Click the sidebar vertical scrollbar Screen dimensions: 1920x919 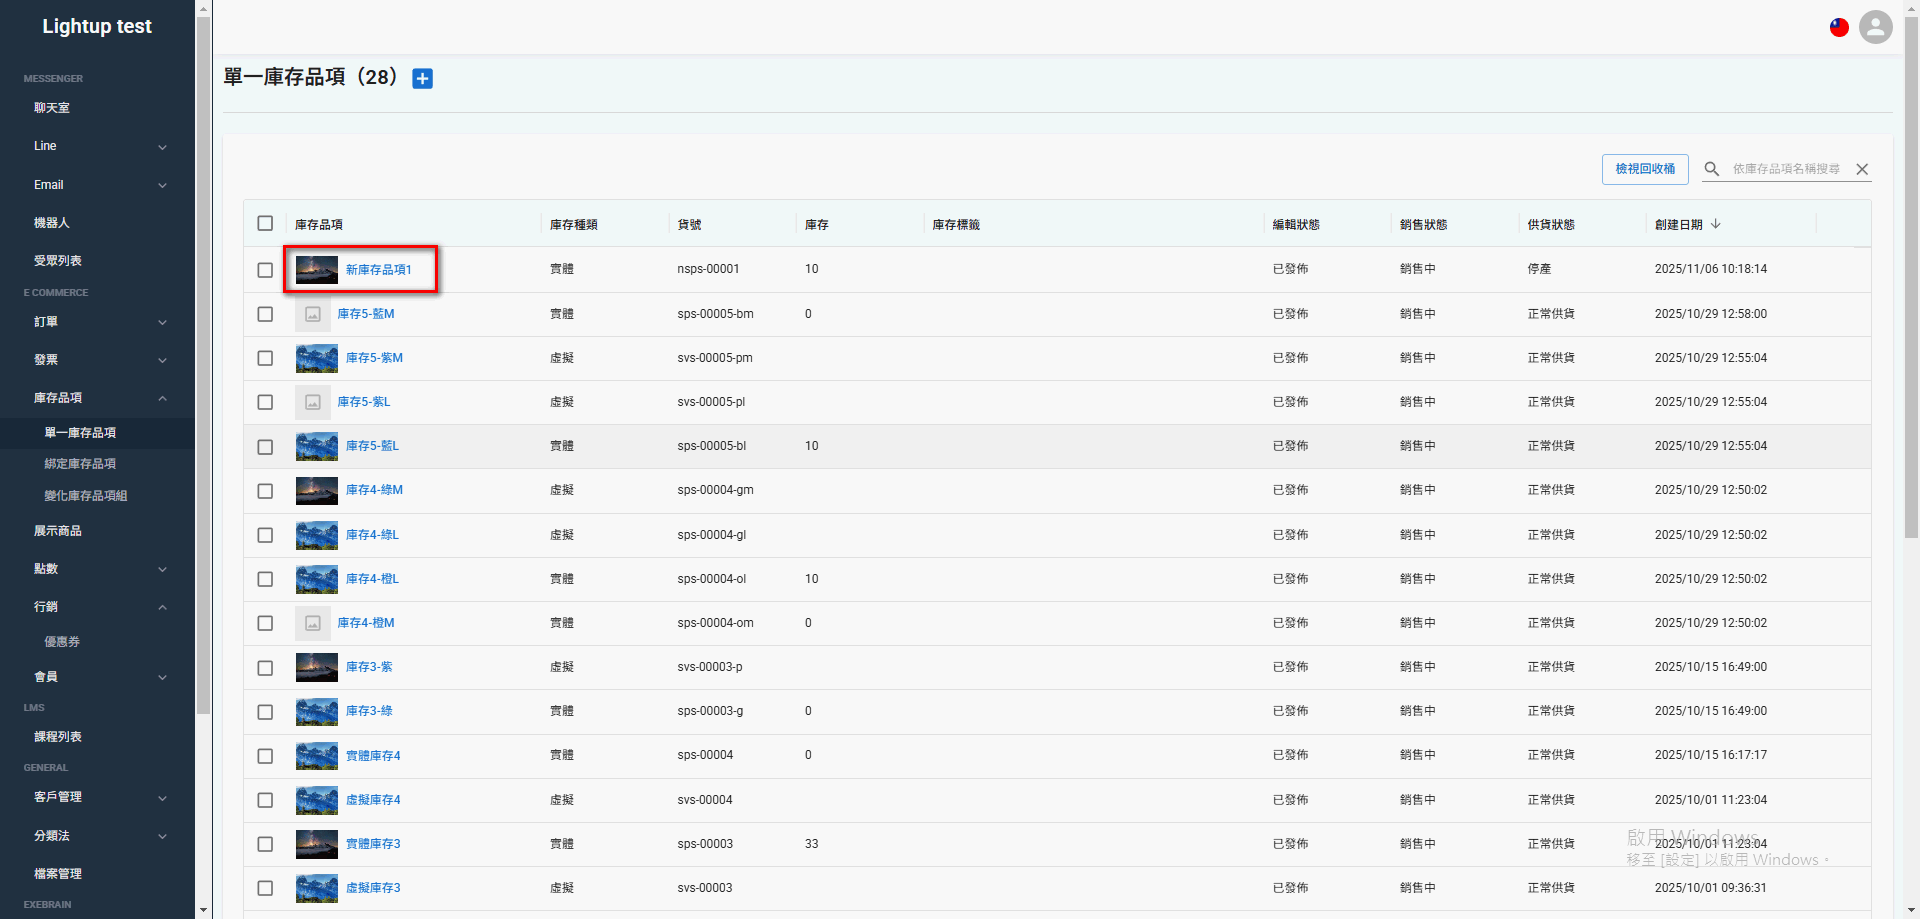203,365
